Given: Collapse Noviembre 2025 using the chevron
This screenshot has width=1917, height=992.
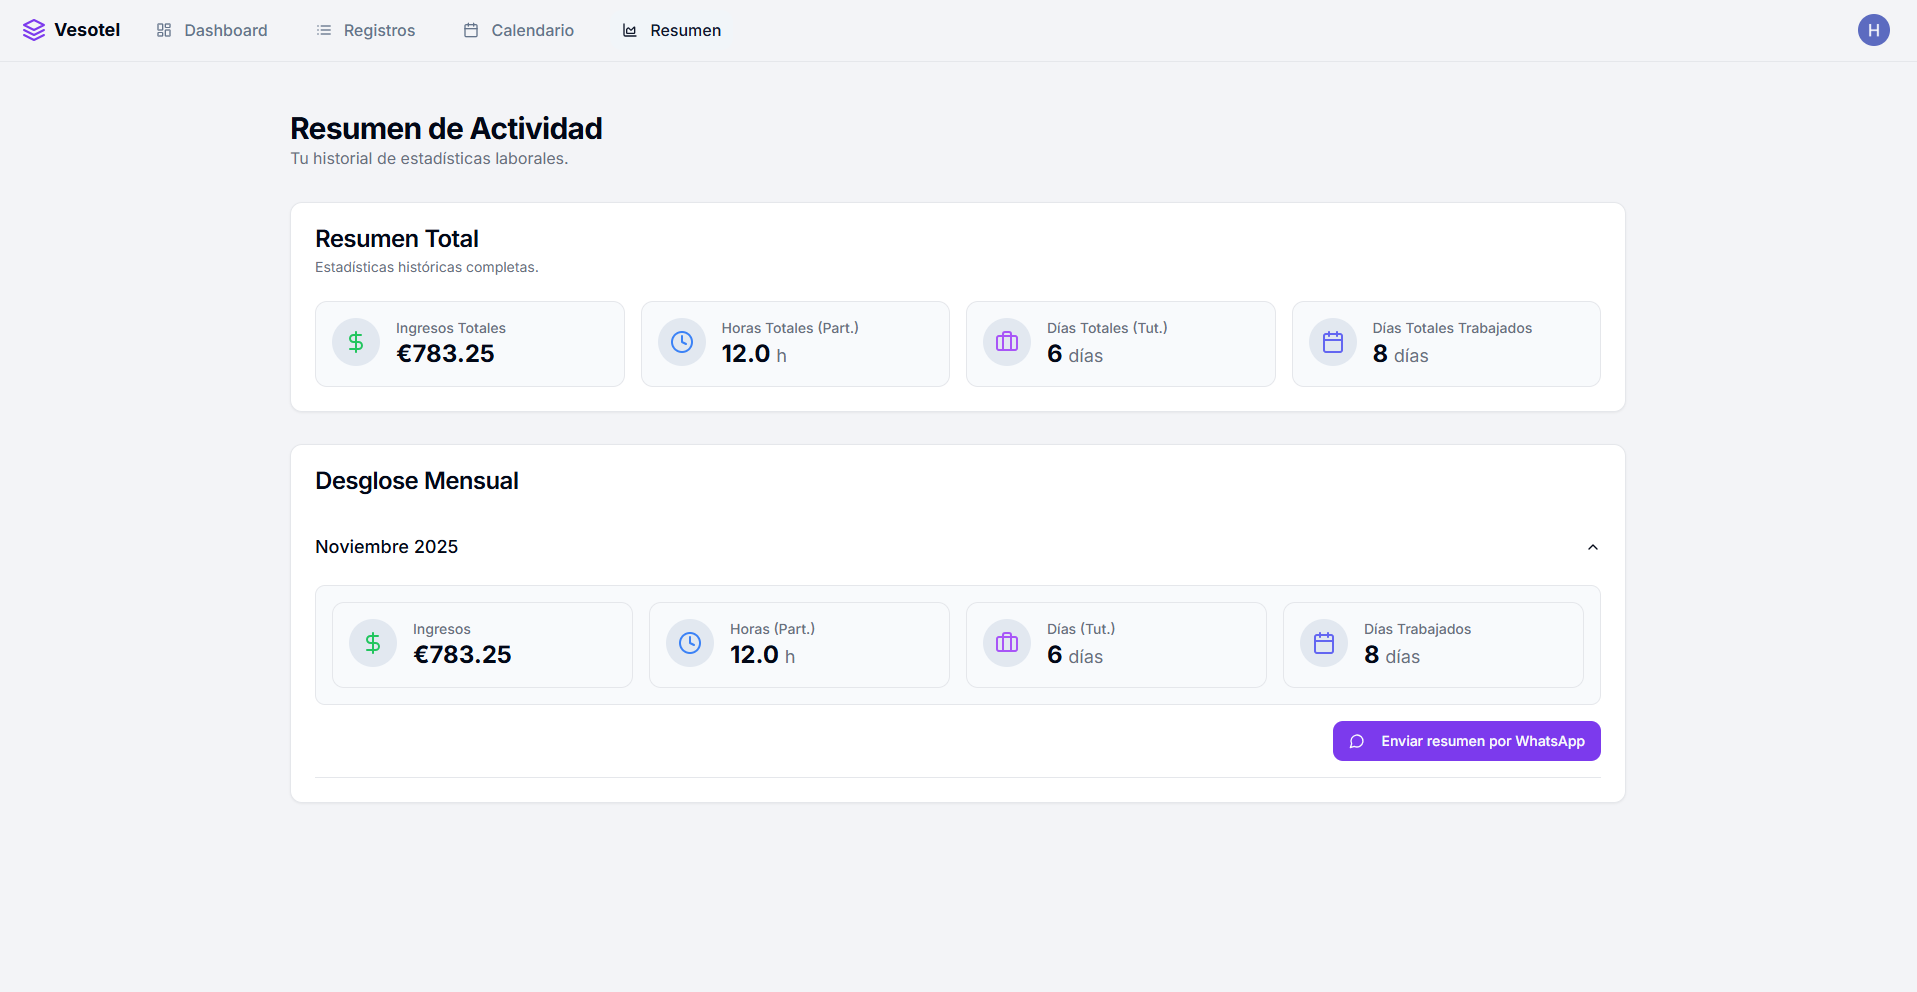Looking at the screenshot, I should [x=1592, y=547].
